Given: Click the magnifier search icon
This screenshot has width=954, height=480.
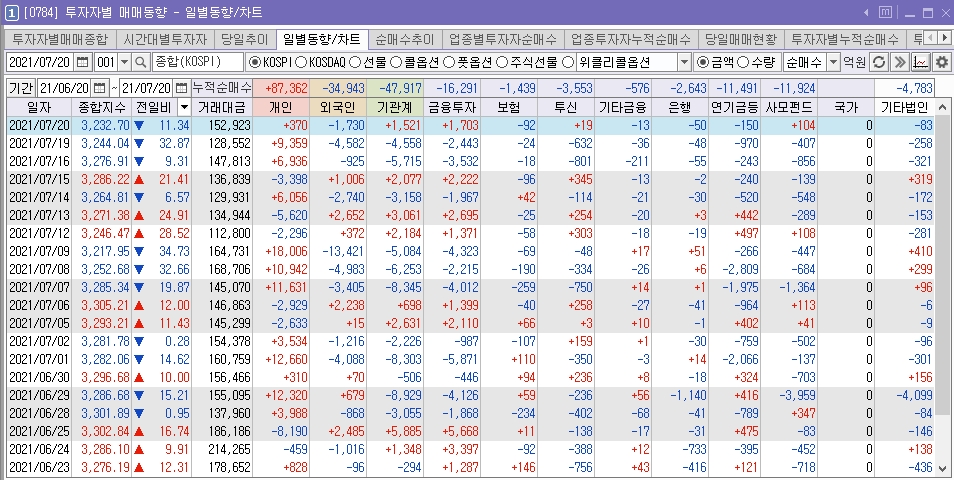Looking at the screenshot, I should 141,61.
